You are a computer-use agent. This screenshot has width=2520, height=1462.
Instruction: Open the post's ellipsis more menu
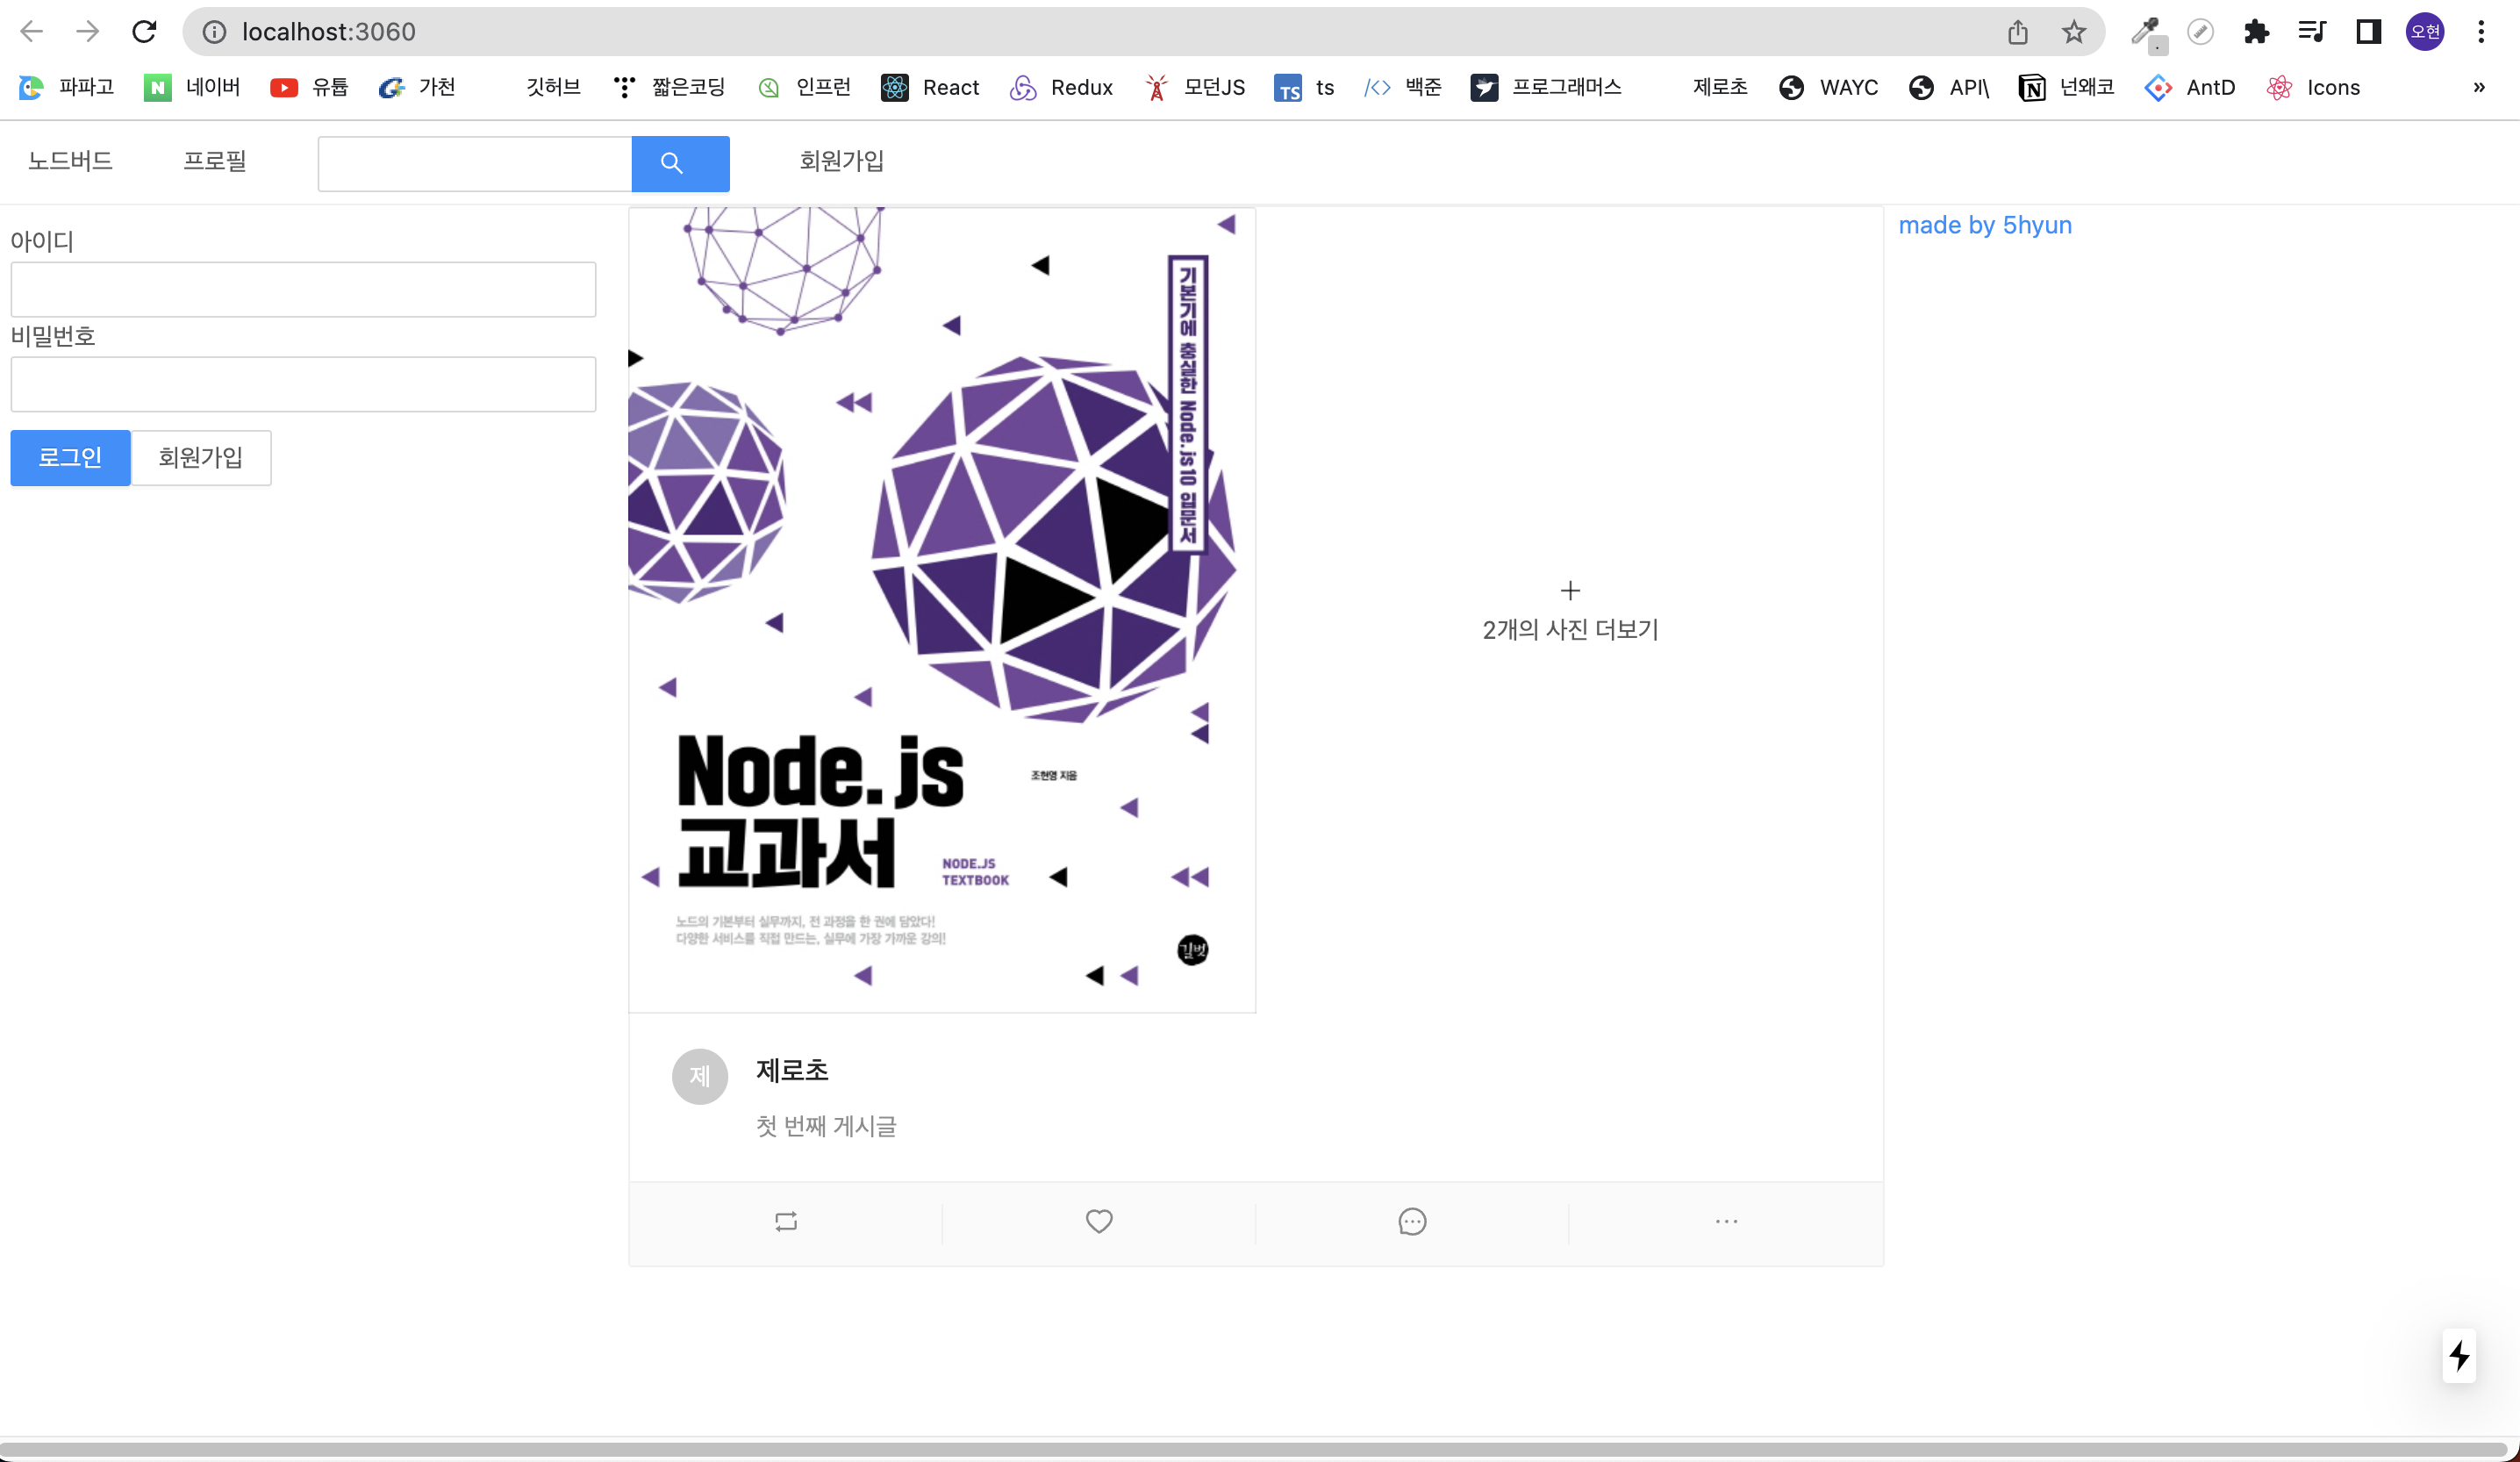tap(1726, 1221)
